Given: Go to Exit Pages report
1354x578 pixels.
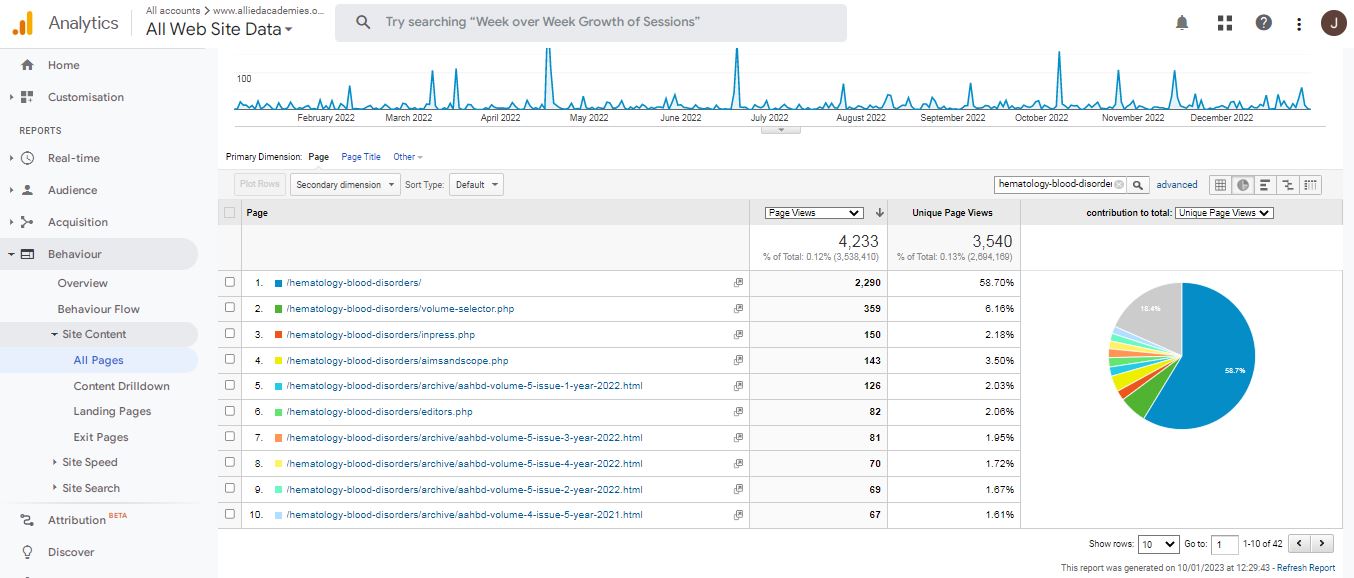Looking at the screenshot, I should (101, 437).
